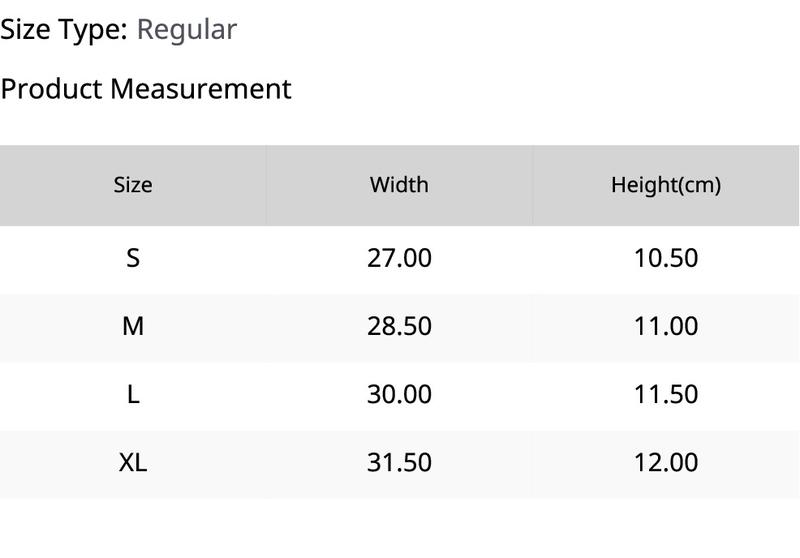
Task: Click the 27.00 width value
Action: [399, 258]
